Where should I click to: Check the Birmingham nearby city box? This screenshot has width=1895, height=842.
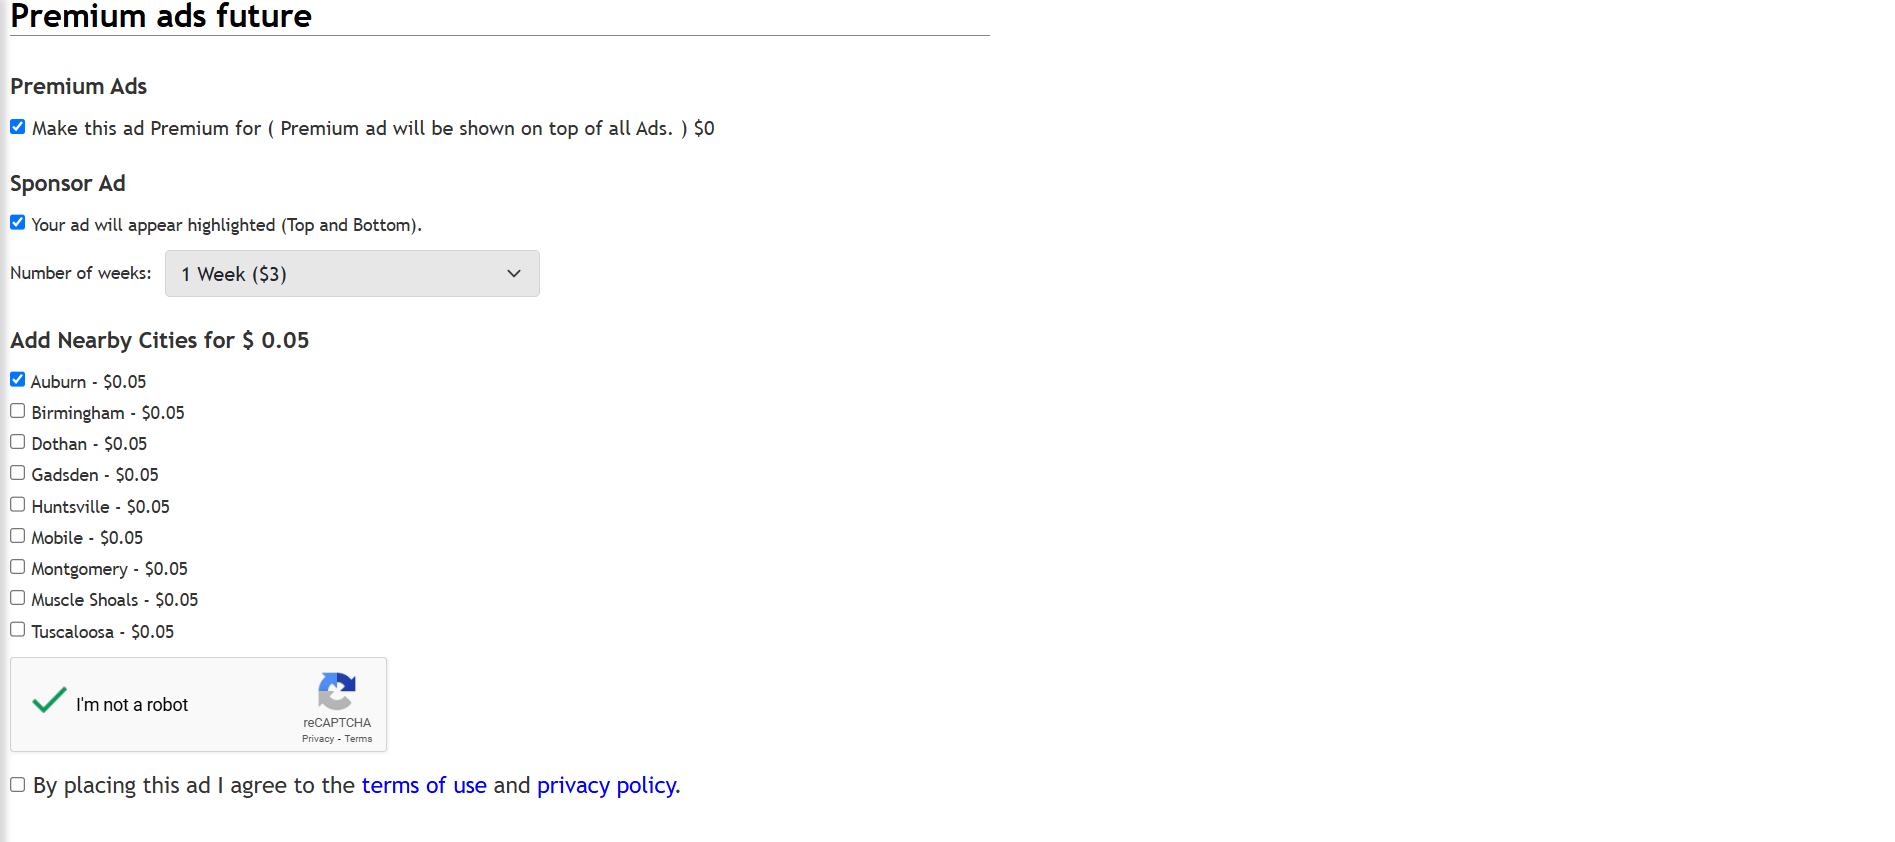point(18,411)
